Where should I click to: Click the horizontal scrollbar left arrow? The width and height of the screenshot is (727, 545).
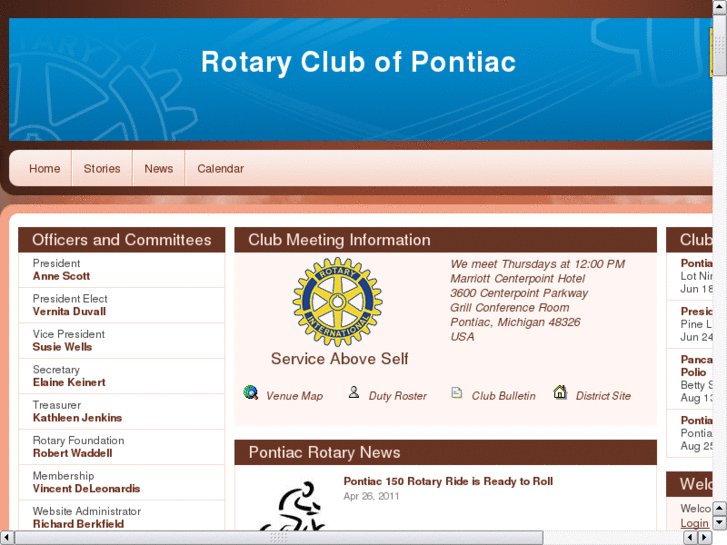pyautogui.click(x=6, y=538)
